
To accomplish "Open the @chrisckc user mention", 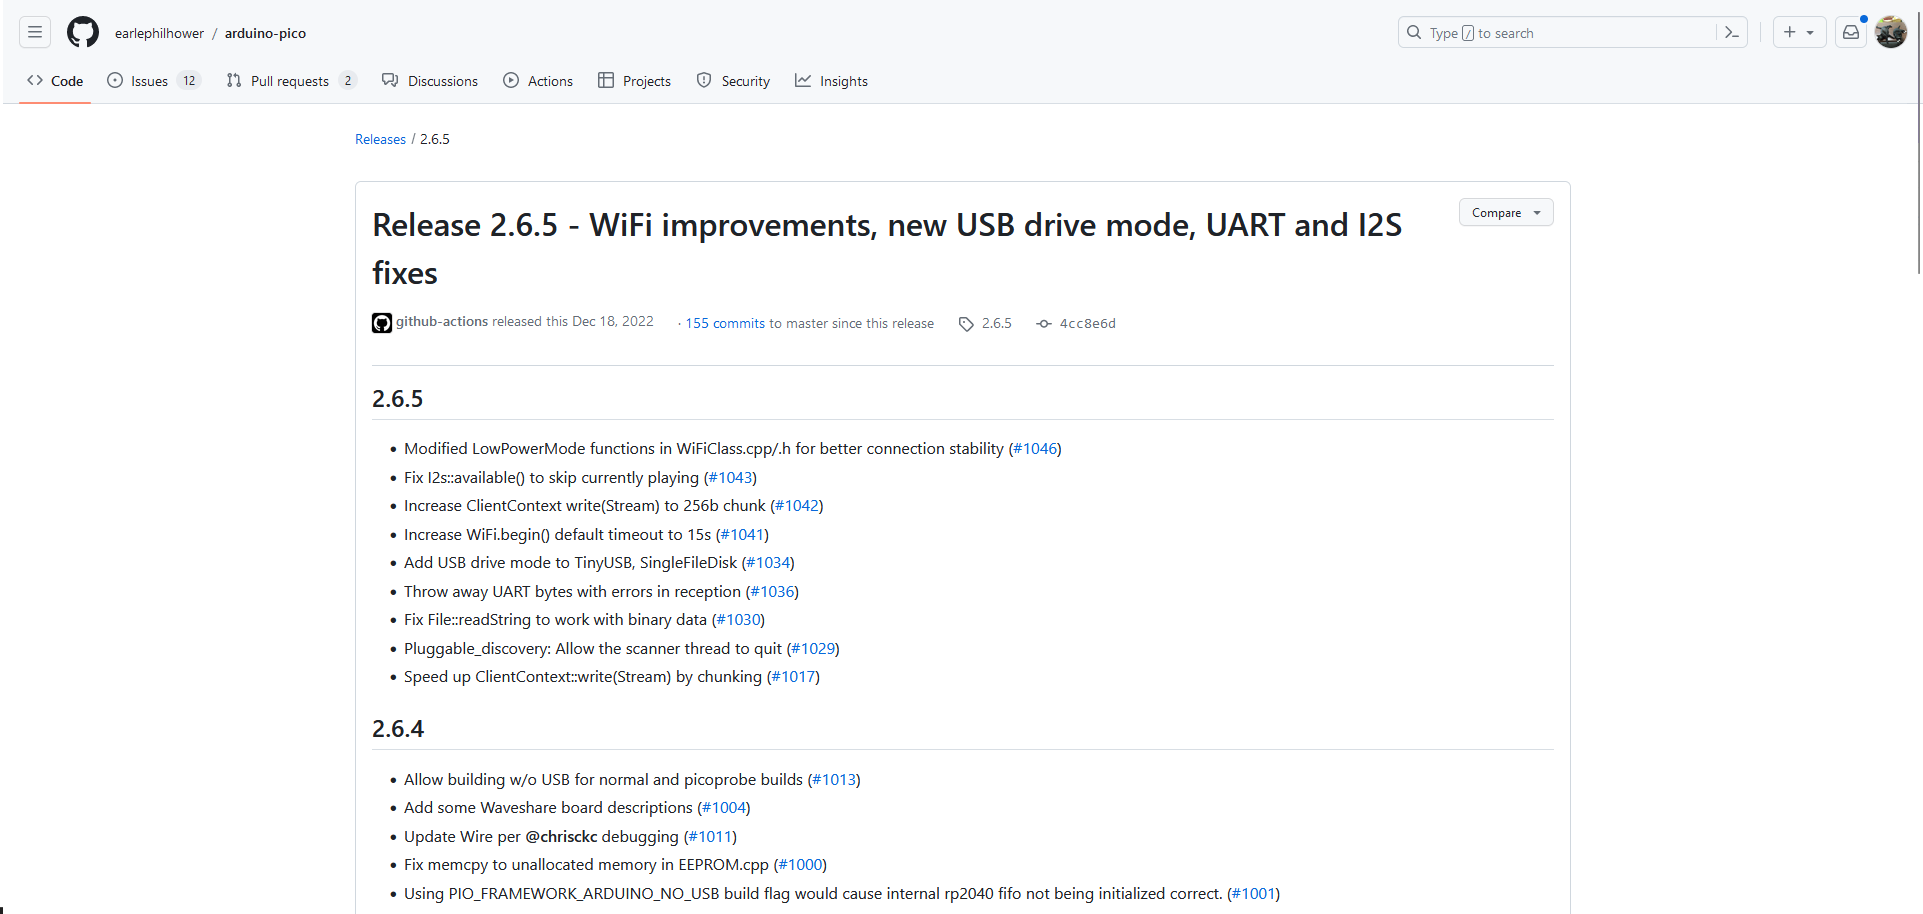I will tap(561, 837).
